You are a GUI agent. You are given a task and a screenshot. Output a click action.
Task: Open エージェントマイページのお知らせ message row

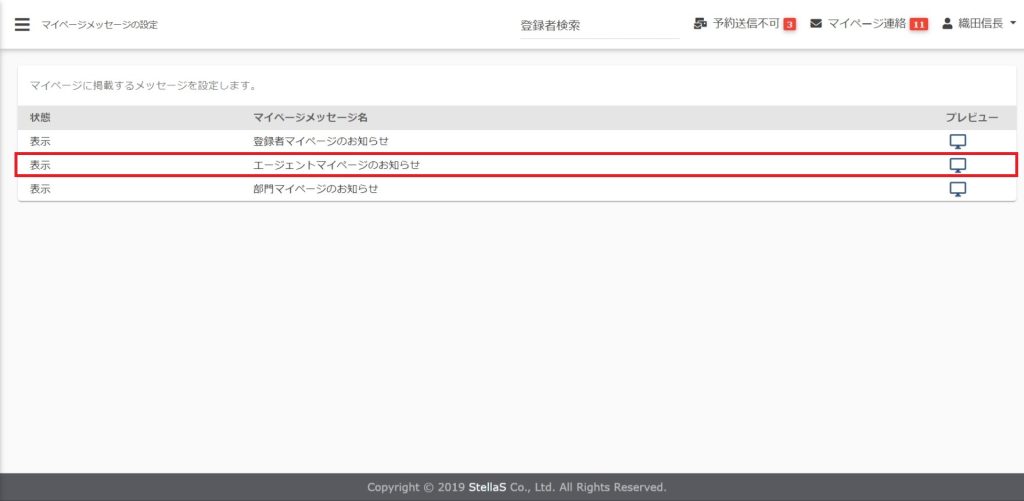point(337,165)
